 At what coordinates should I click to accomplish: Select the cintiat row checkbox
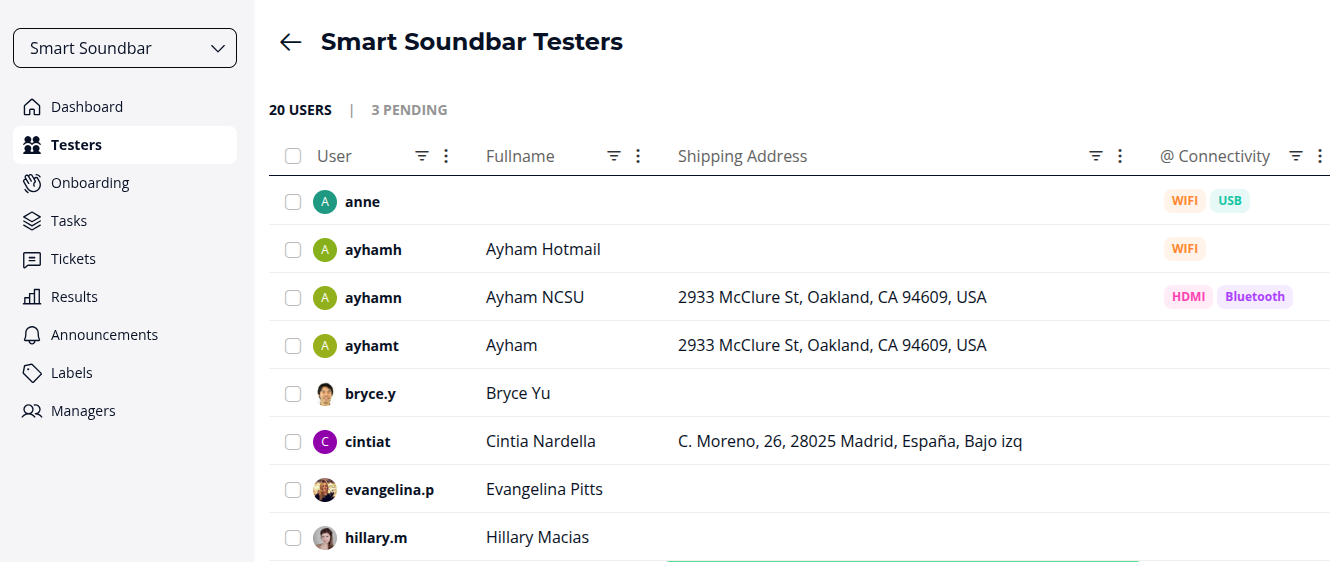point(293,442)
